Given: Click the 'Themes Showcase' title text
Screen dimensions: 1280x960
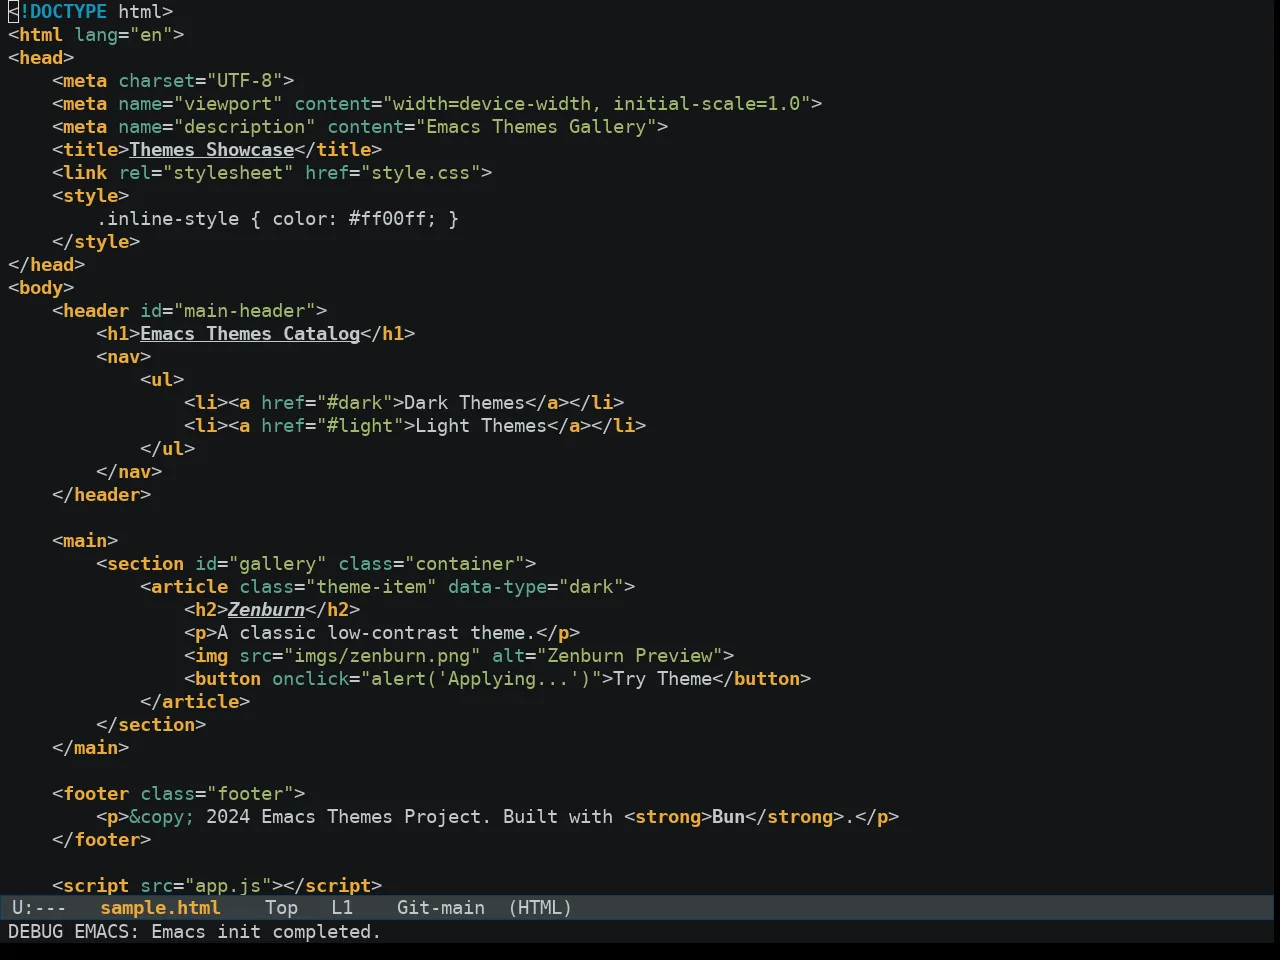Looking at the screenshot, I should click(x=211, y=150).
